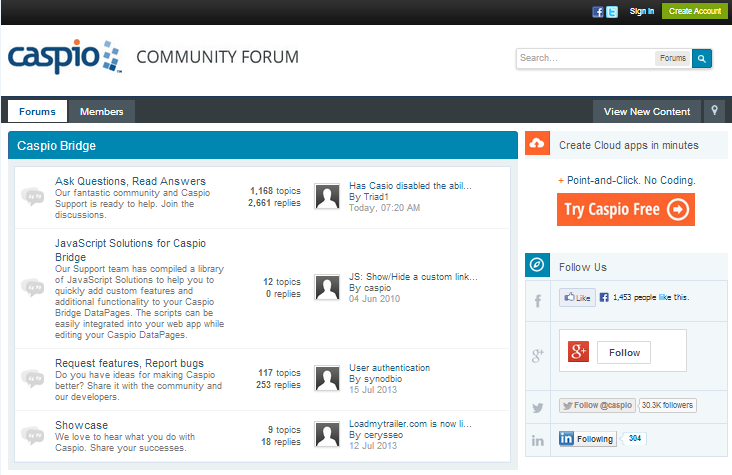The height and width of the screenshot is (475, 732).
Task: Click the Twitter icon in top bar
Action: pyautogui.click(x=612, y=11)
